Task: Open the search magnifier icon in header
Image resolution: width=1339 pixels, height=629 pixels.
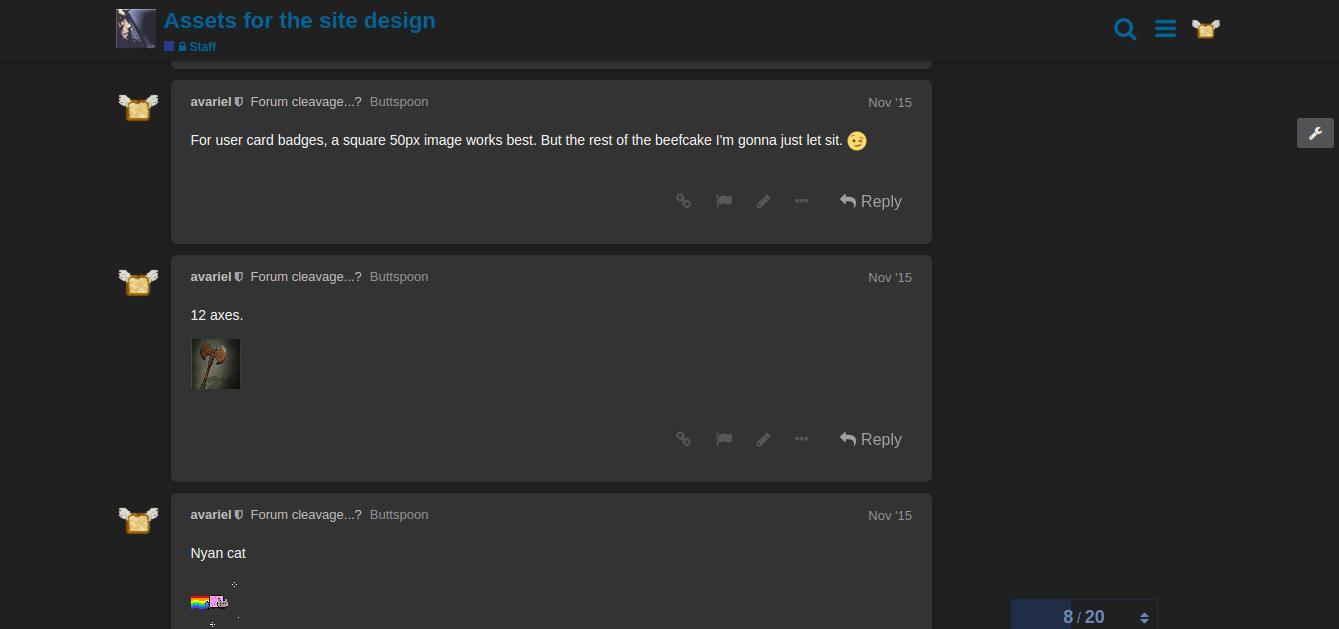Action: (x=1125, y=29)
